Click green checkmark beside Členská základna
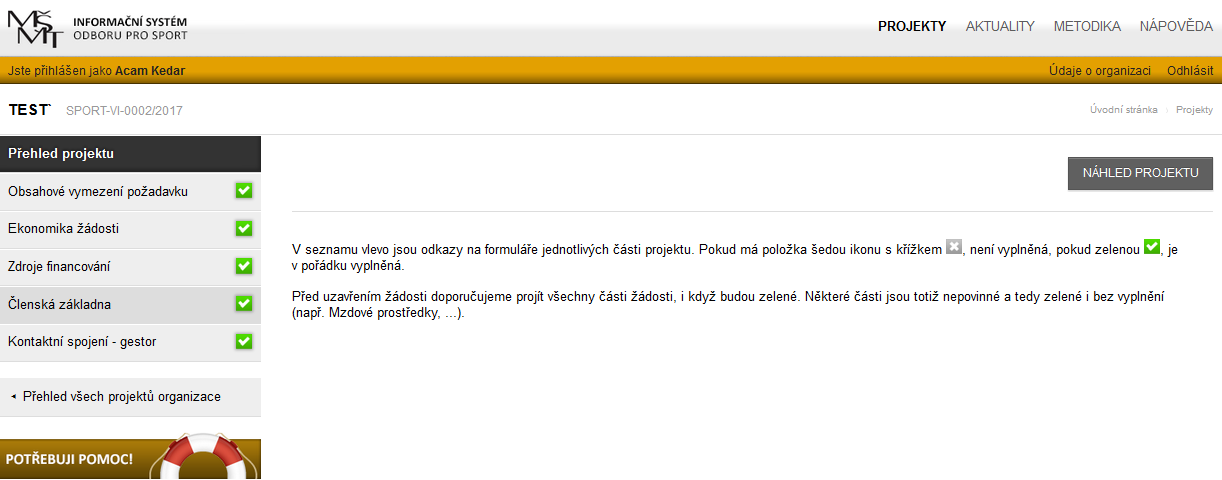Viewport: 1222px width, 480px height. pos(244,303)
